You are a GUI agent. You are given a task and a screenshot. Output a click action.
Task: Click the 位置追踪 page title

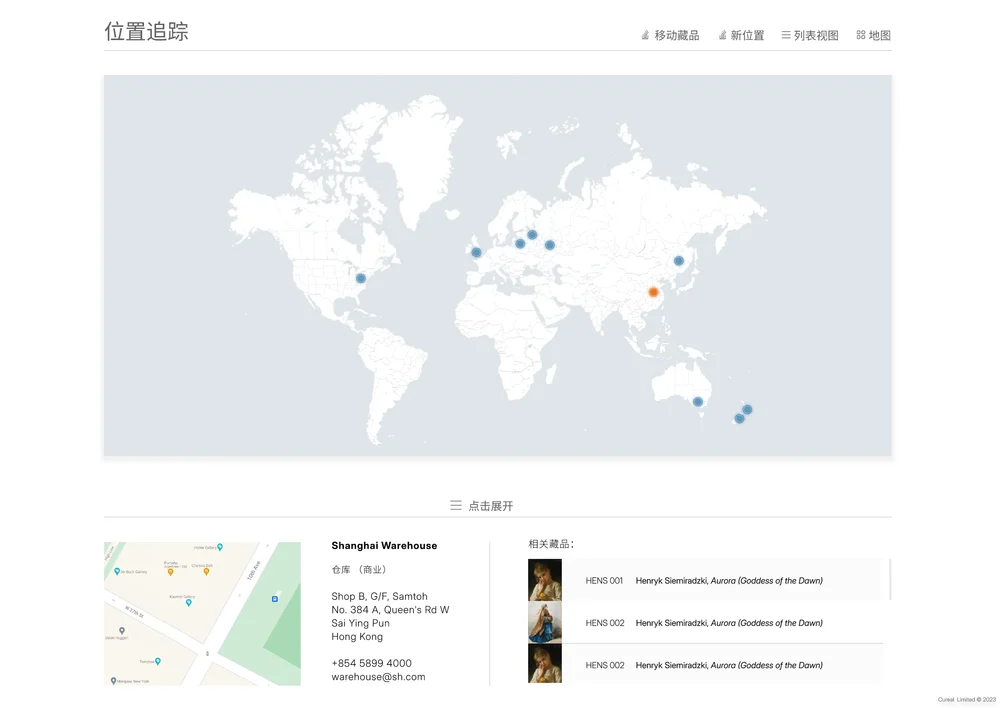click(147, 31)
